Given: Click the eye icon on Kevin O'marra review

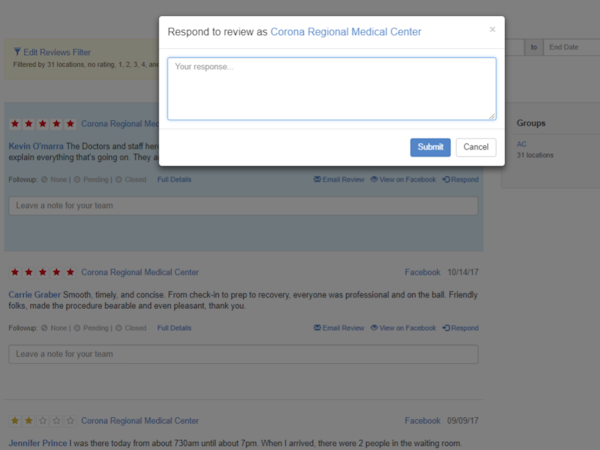Looking at the screenshot, I should pyautogui.click(x=374, y=179).
